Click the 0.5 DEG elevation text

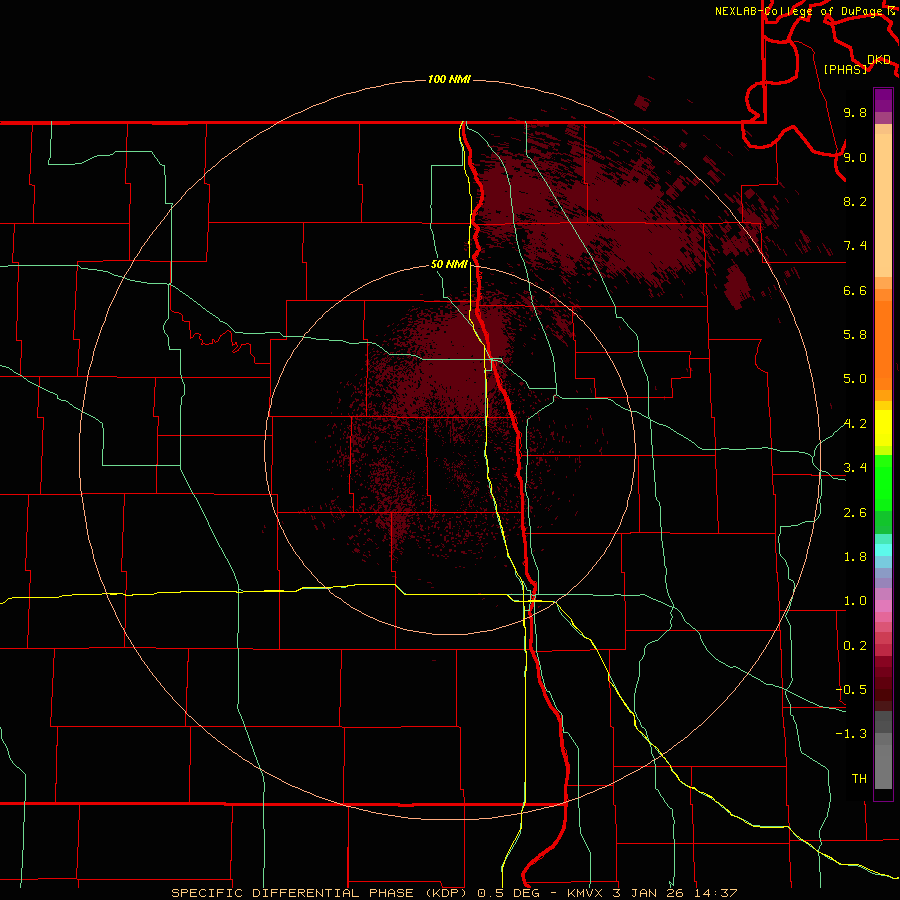511,893
